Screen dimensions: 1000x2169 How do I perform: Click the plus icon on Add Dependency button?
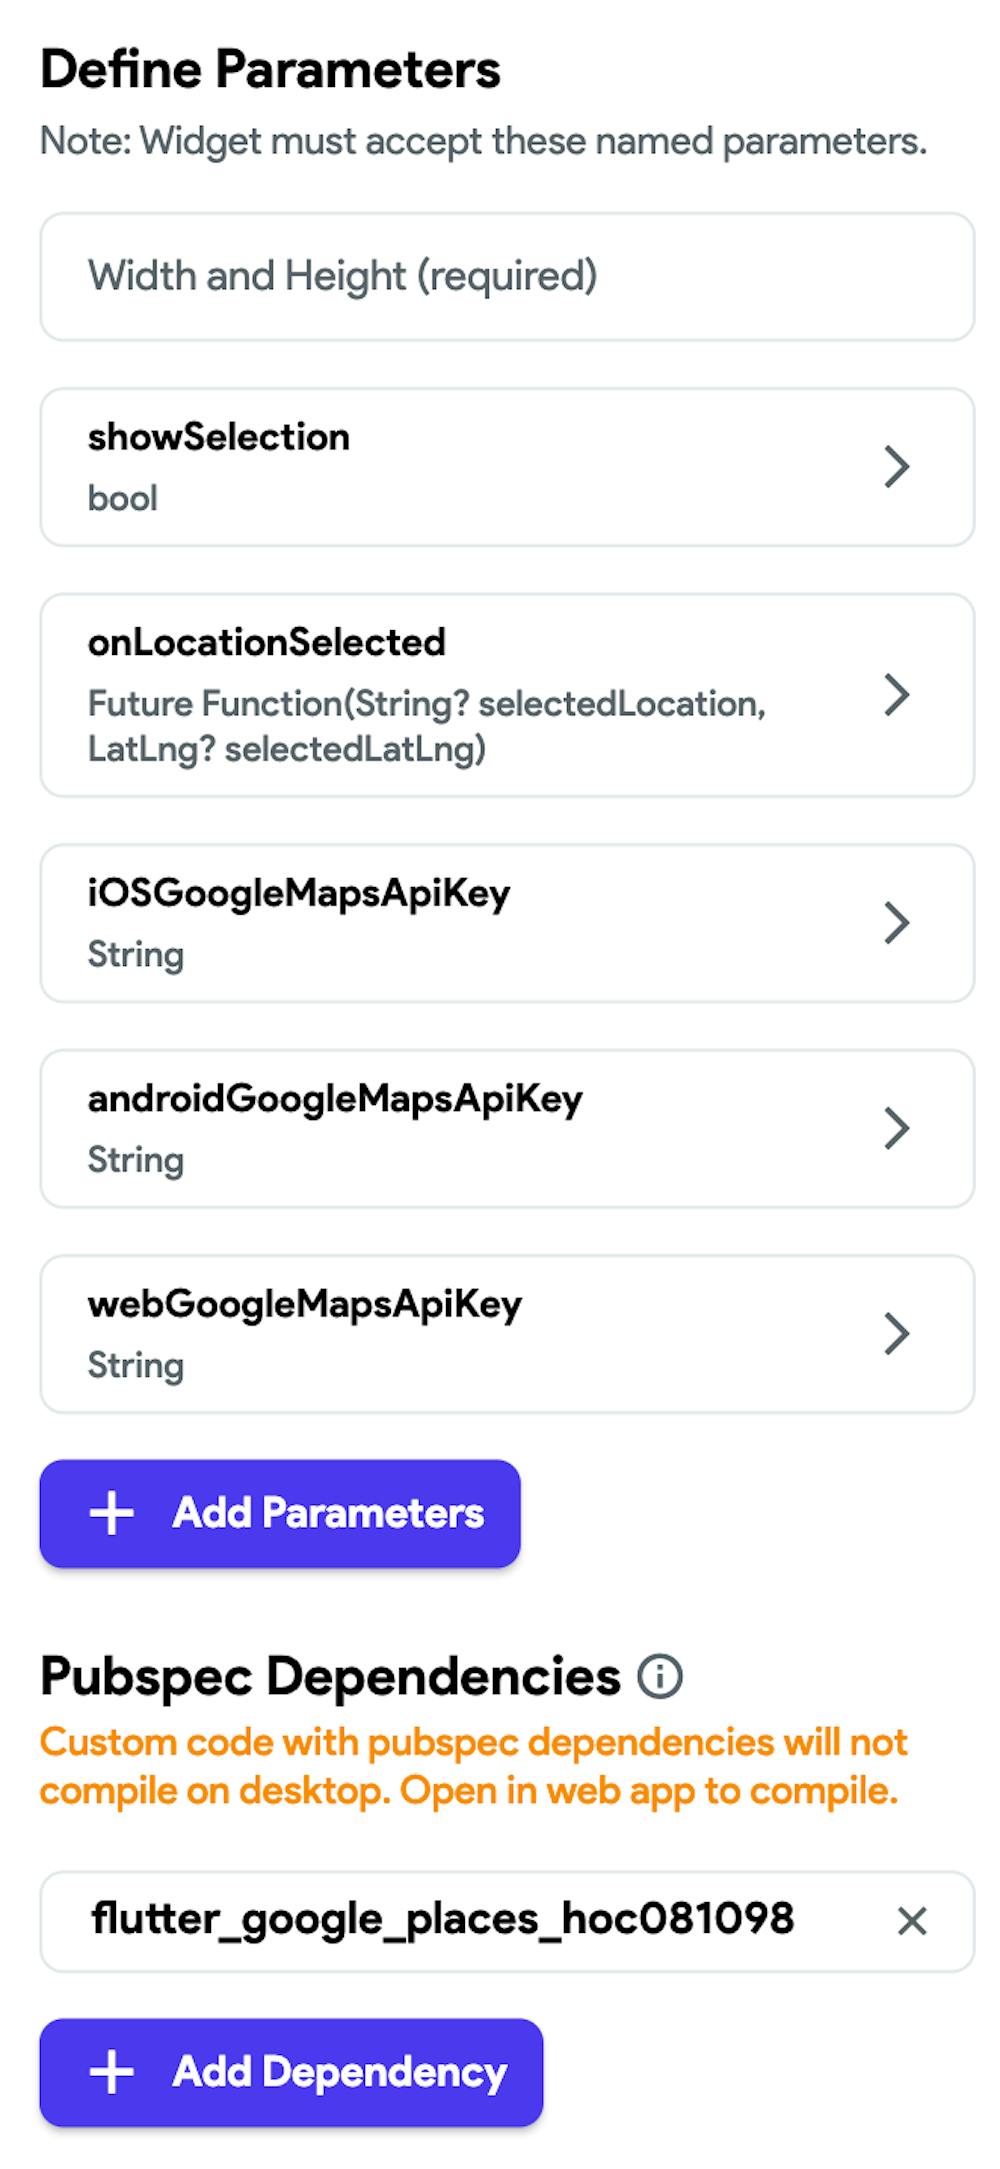coord(113,2073)
